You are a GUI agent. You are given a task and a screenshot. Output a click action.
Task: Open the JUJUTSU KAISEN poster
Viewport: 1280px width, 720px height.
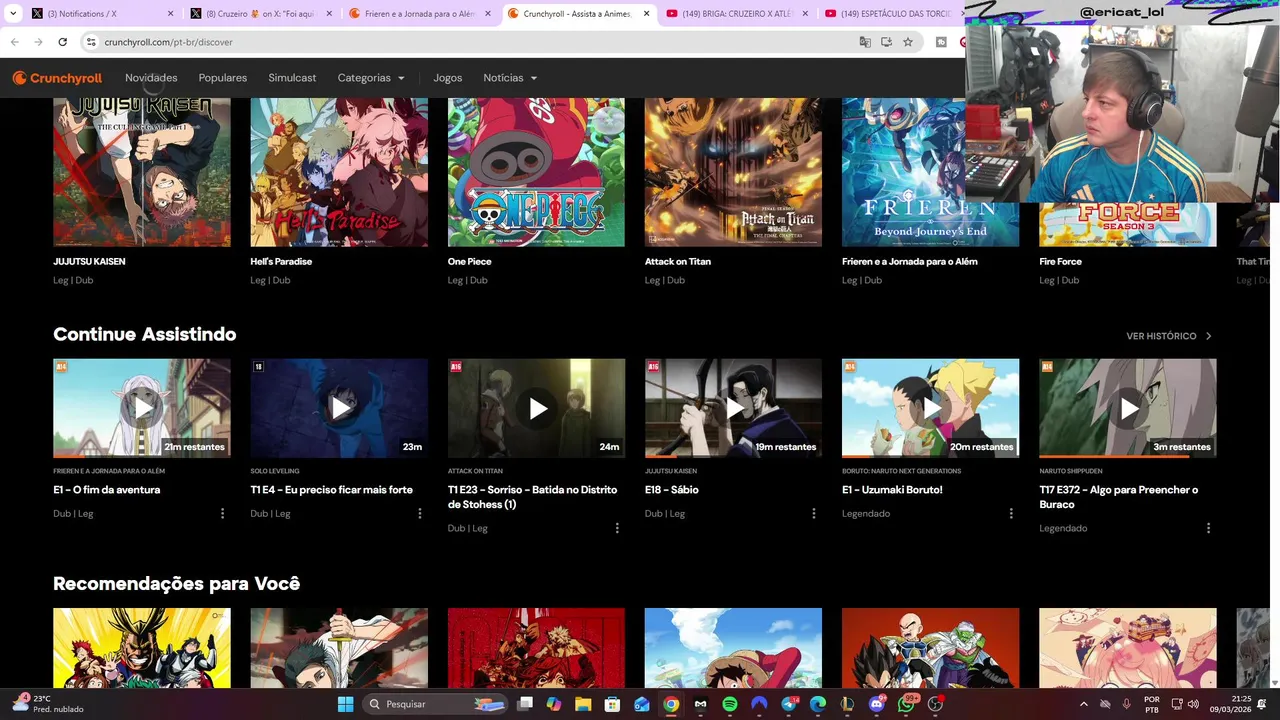pos(142,172)
